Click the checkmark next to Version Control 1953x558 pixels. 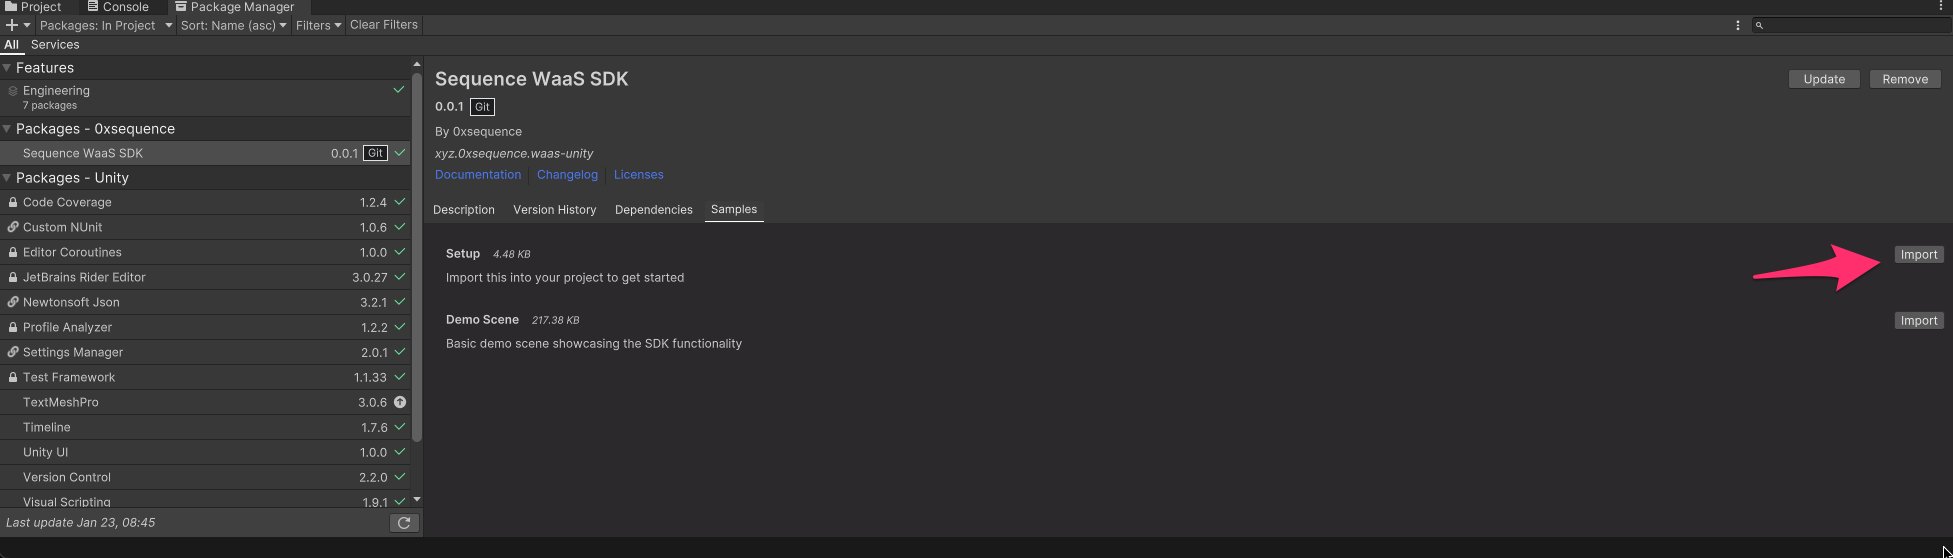click(x=400, y=477)
